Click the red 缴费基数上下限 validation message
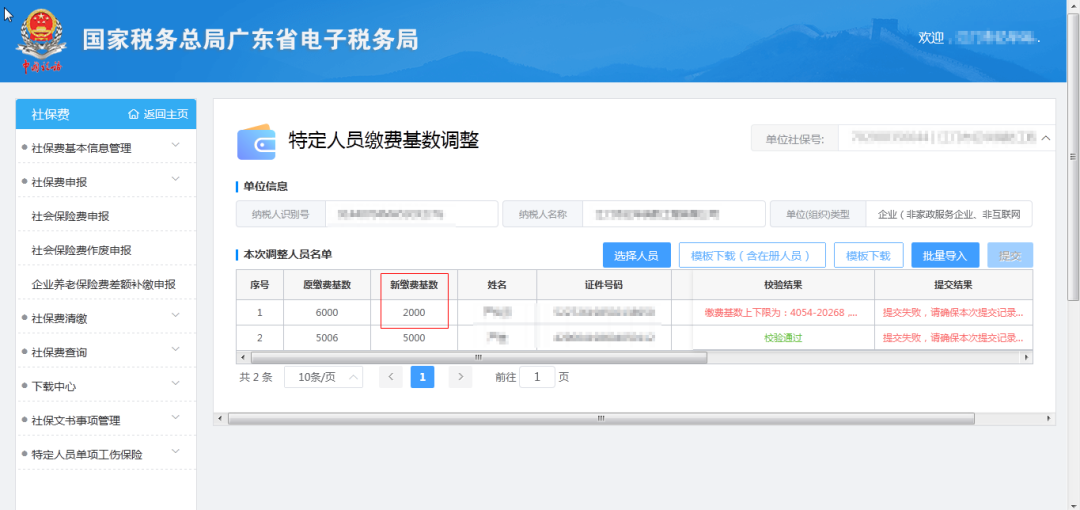This screenshot has width=1080, height=510. tap(781, 312)
